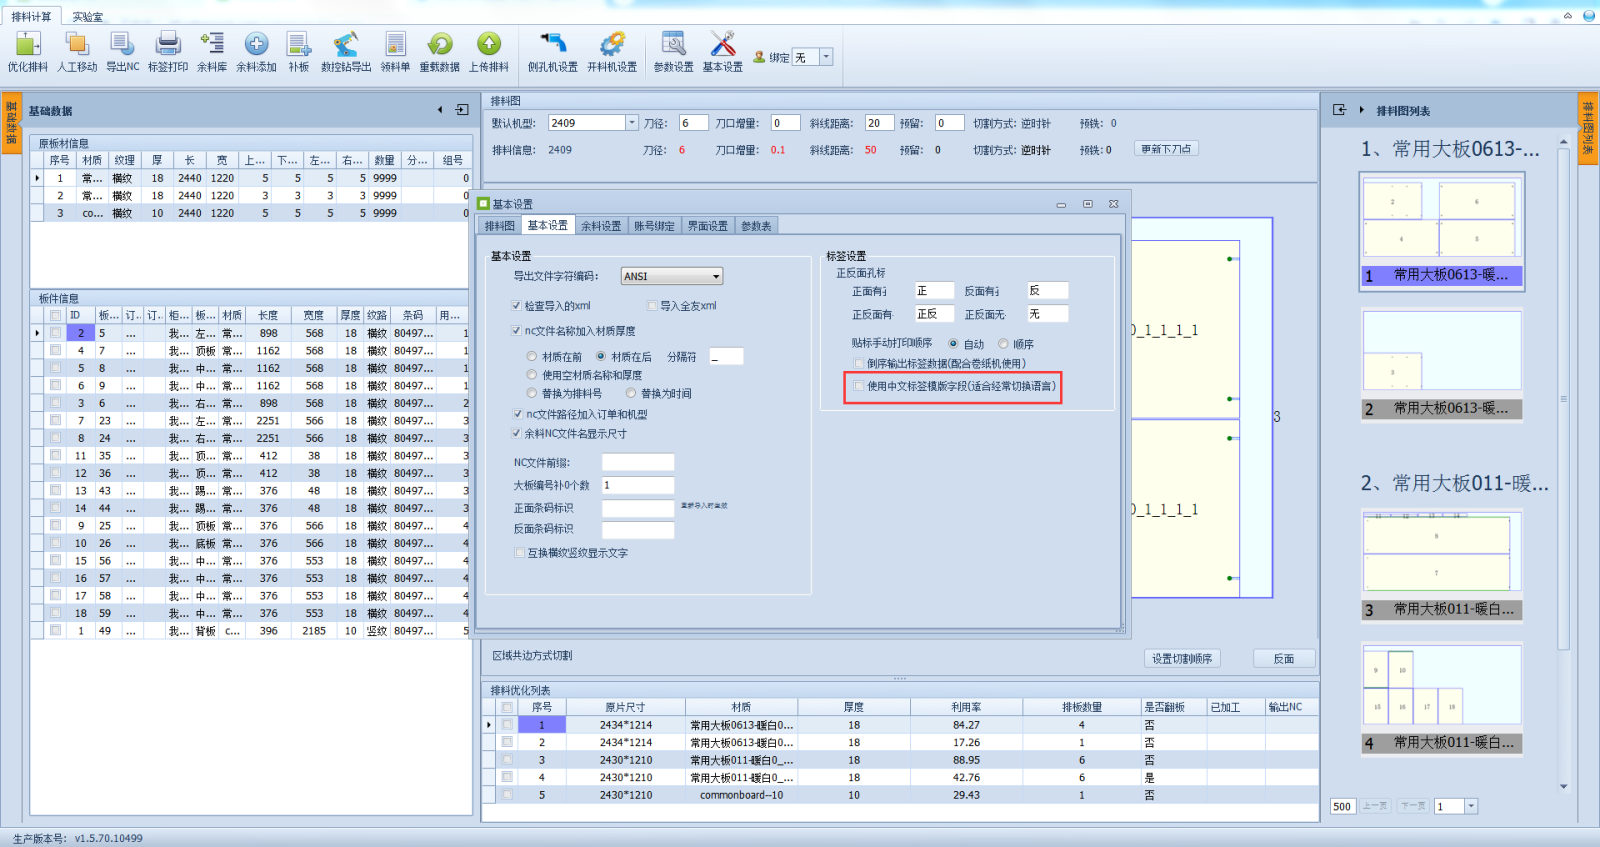The image size is (1600, 847).
Task: Select thumbnail 1 常用大板0613-暖
Action: (x=1442, y=231)
